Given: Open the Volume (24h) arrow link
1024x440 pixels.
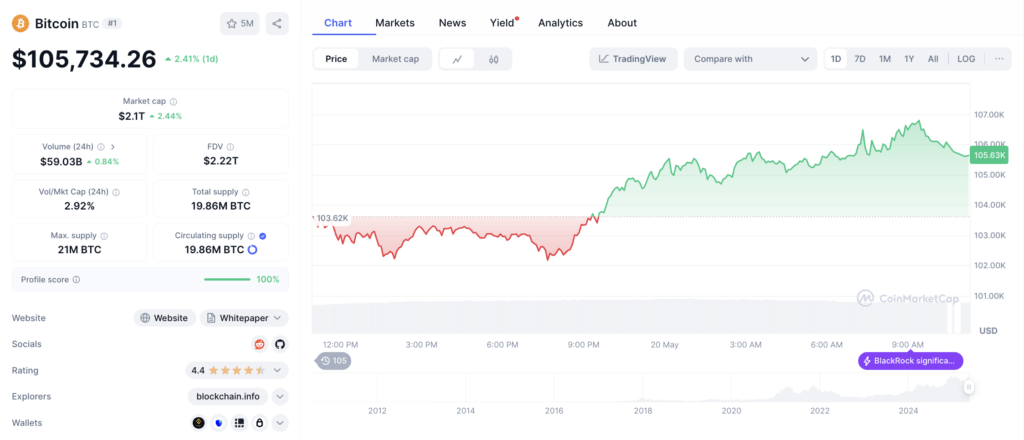Looking at the screenshot, I should tap(112, 147).
